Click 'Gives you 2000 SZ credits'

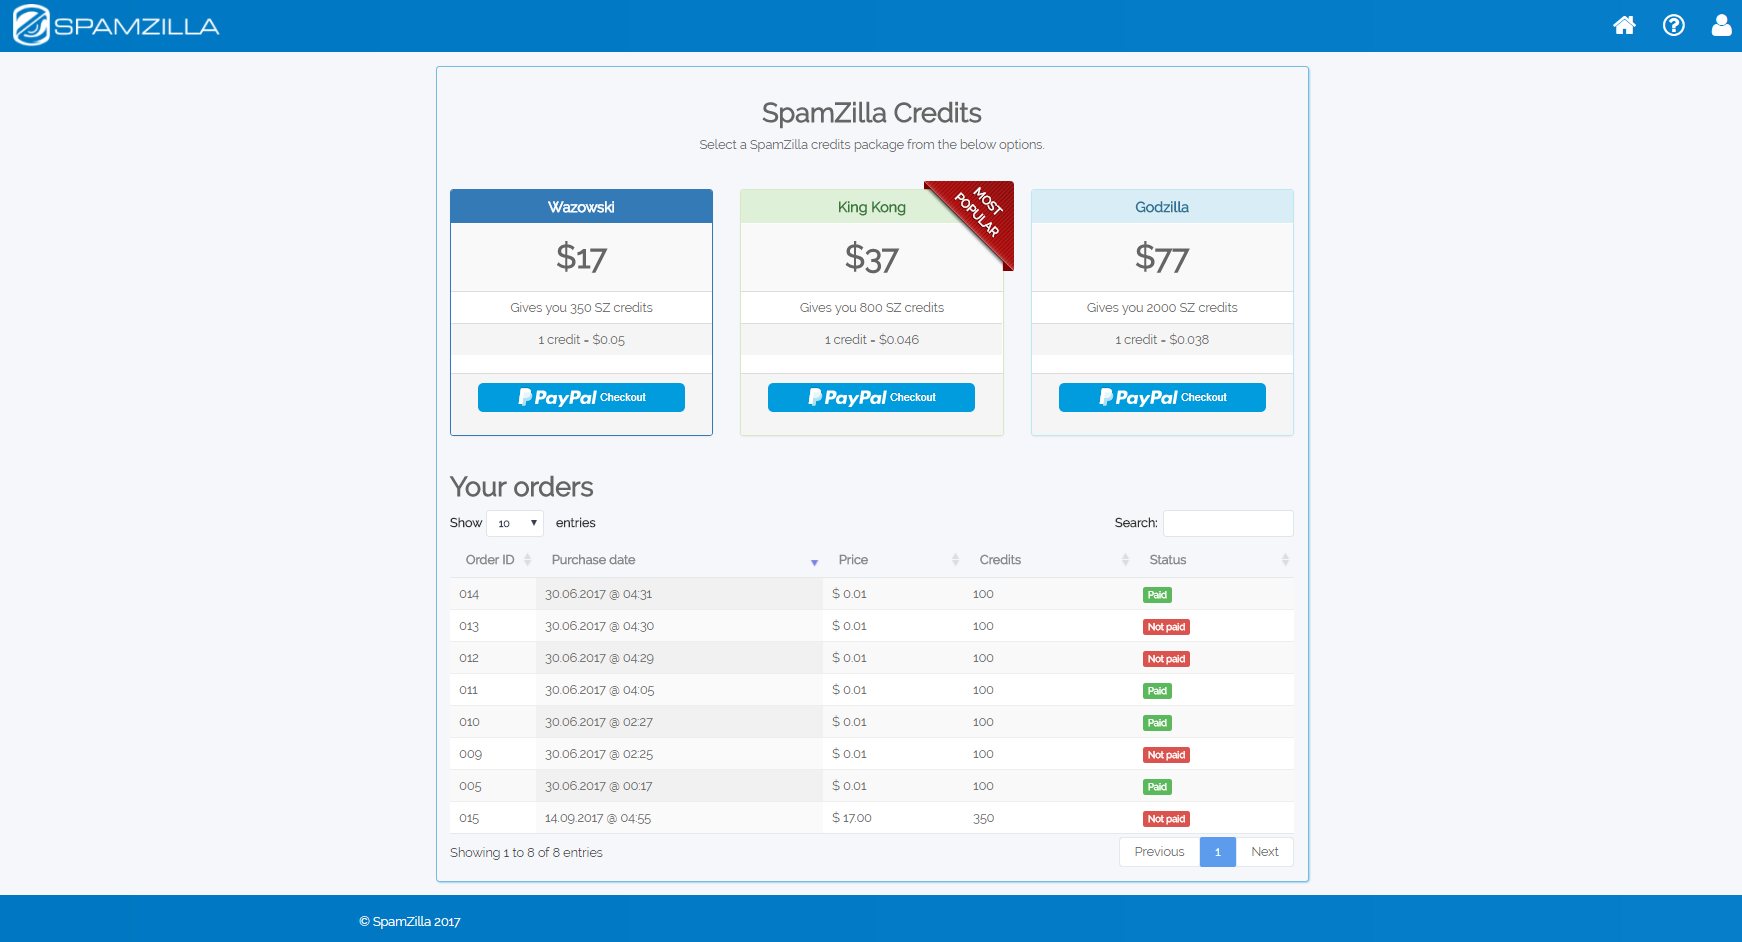pos(1162,308)
